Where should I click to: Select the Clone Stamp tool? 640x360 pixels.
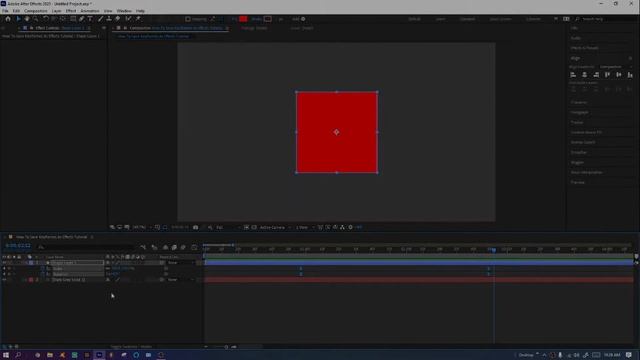coord(109,19)
